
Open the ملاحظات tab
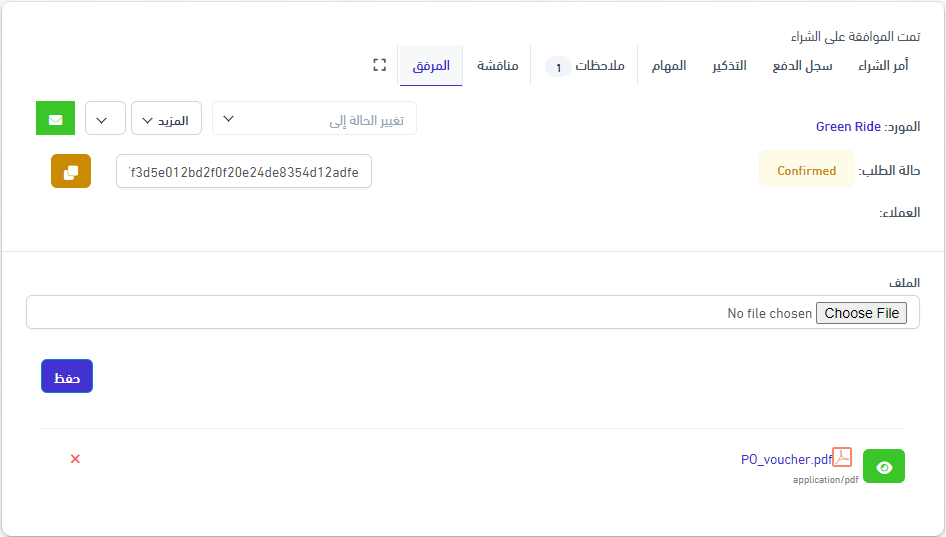tap(586, 66)
